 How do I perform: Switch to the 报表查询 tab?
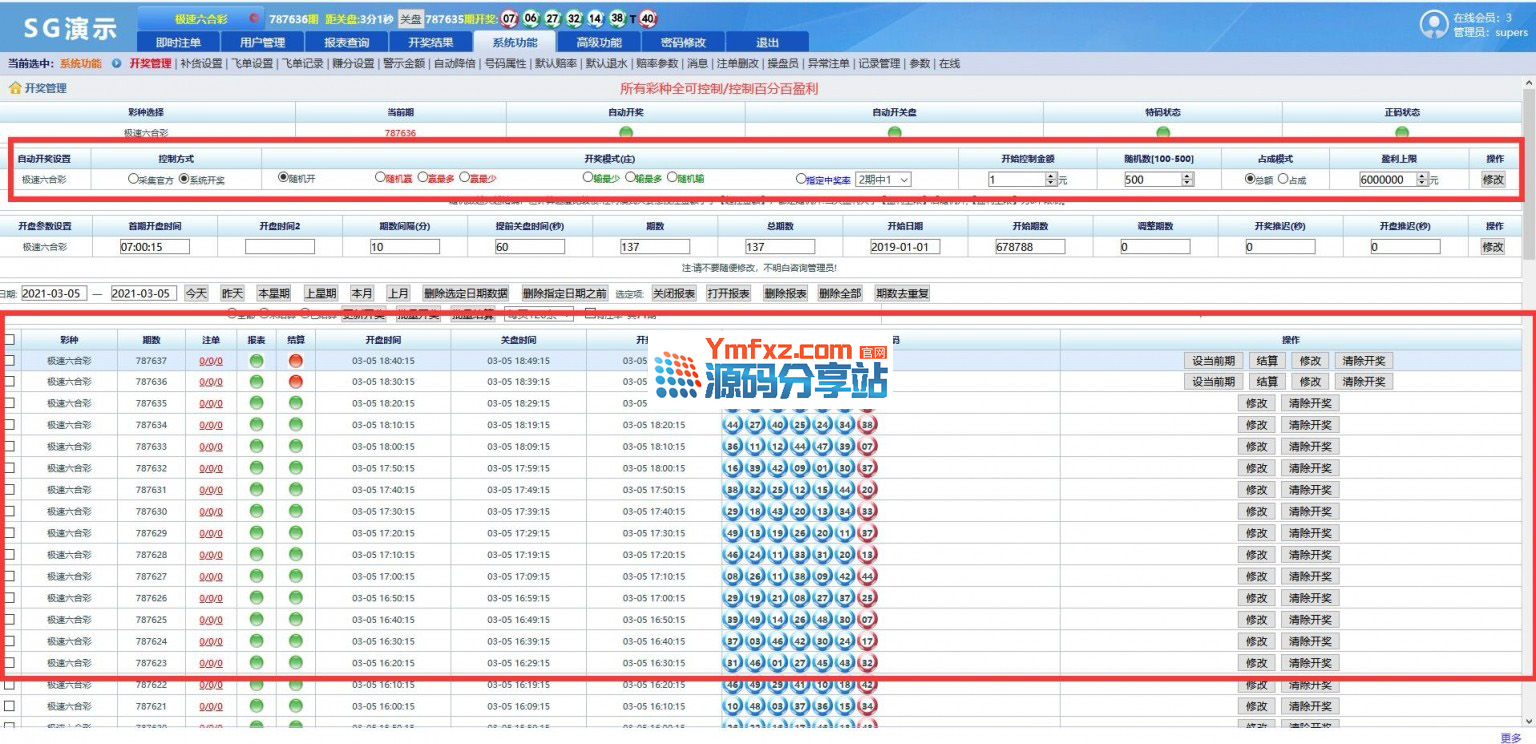(346, 42)
